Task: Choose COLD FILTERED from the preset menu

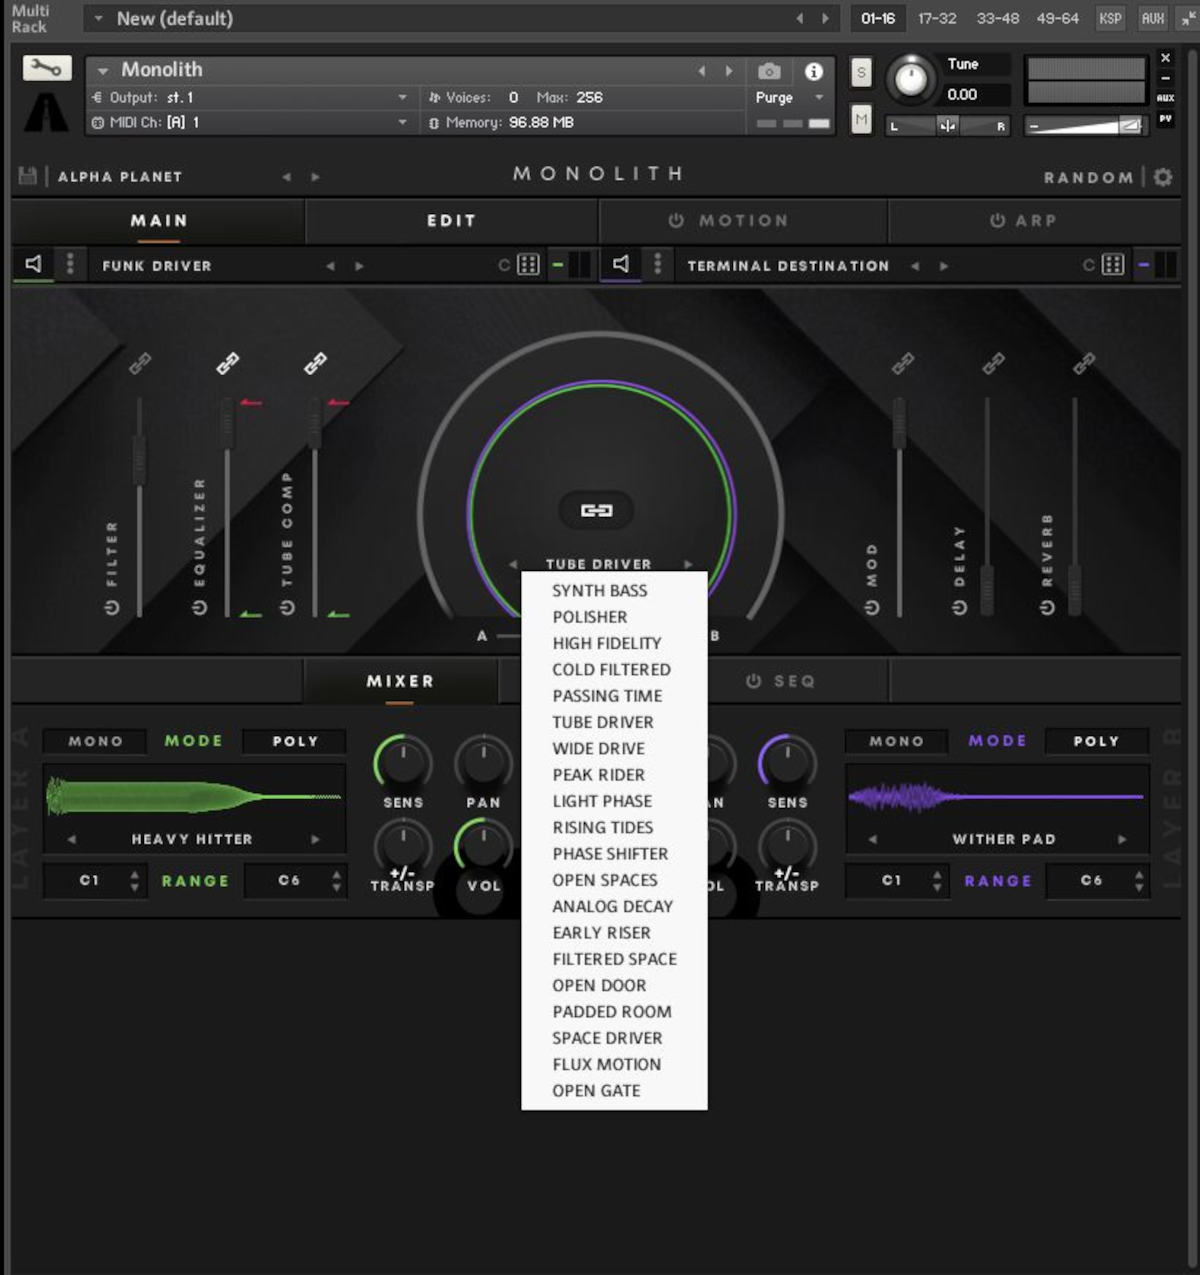Action: coord(614,670)
